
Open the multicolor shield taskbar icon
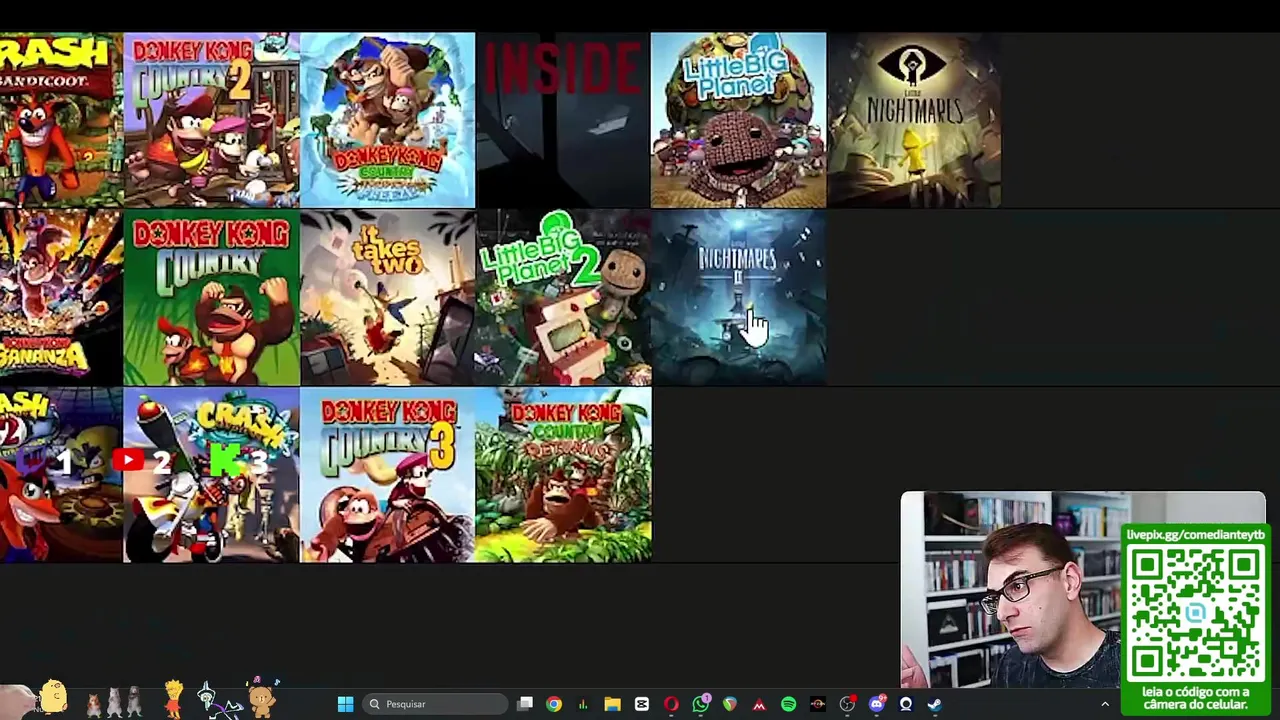coord(730,704)
